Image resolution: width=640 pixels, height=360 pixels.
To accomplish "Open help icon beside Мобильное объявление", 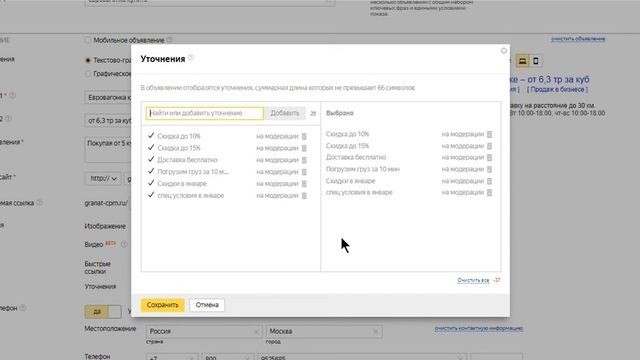I will [169, 40].
